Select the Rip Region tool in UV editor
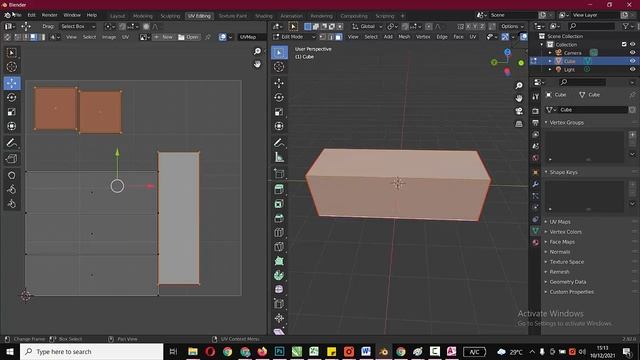 pos(11,159)
